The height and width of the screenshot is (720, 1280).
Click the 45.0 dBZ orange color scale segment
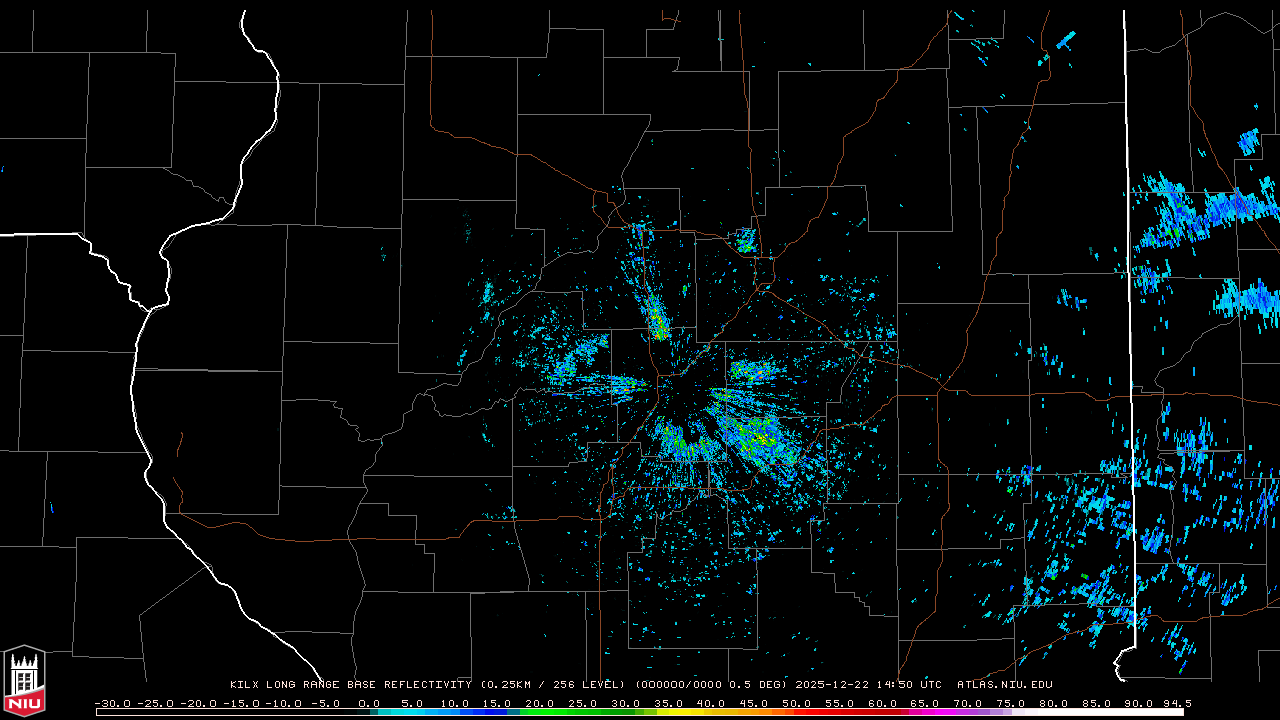pyautogui.click(x=754, y=712)
